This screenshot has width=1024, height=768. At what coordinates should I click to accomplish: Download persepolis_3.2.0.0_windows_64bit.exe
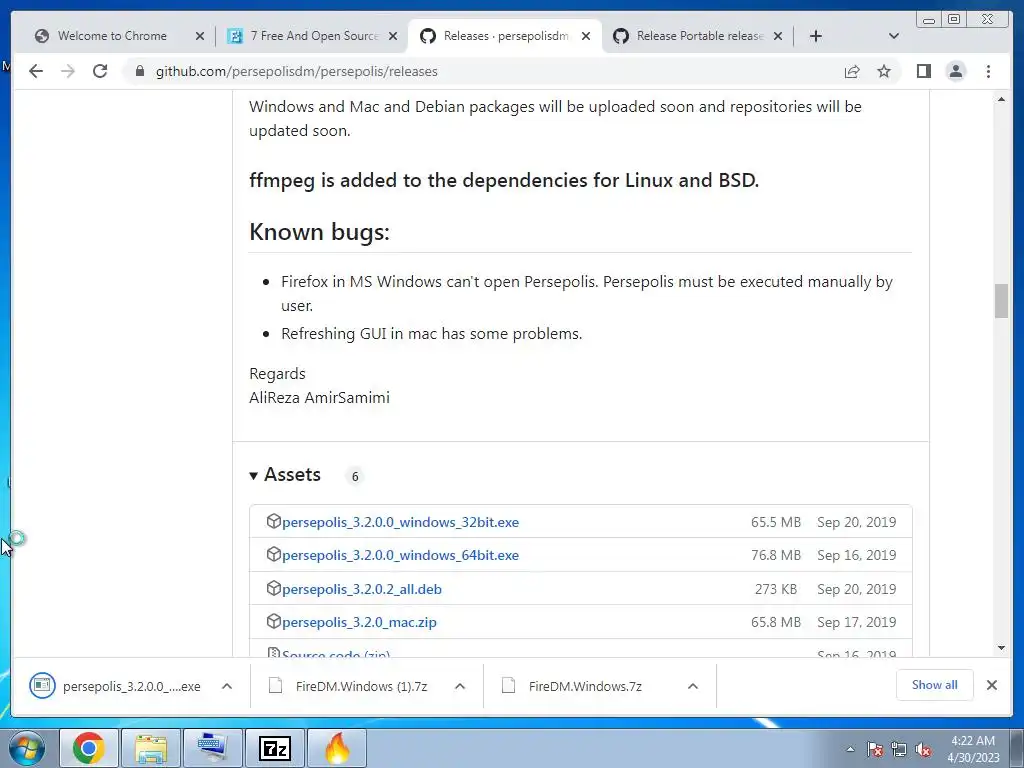pyautogui.click(x=400, y=555)
